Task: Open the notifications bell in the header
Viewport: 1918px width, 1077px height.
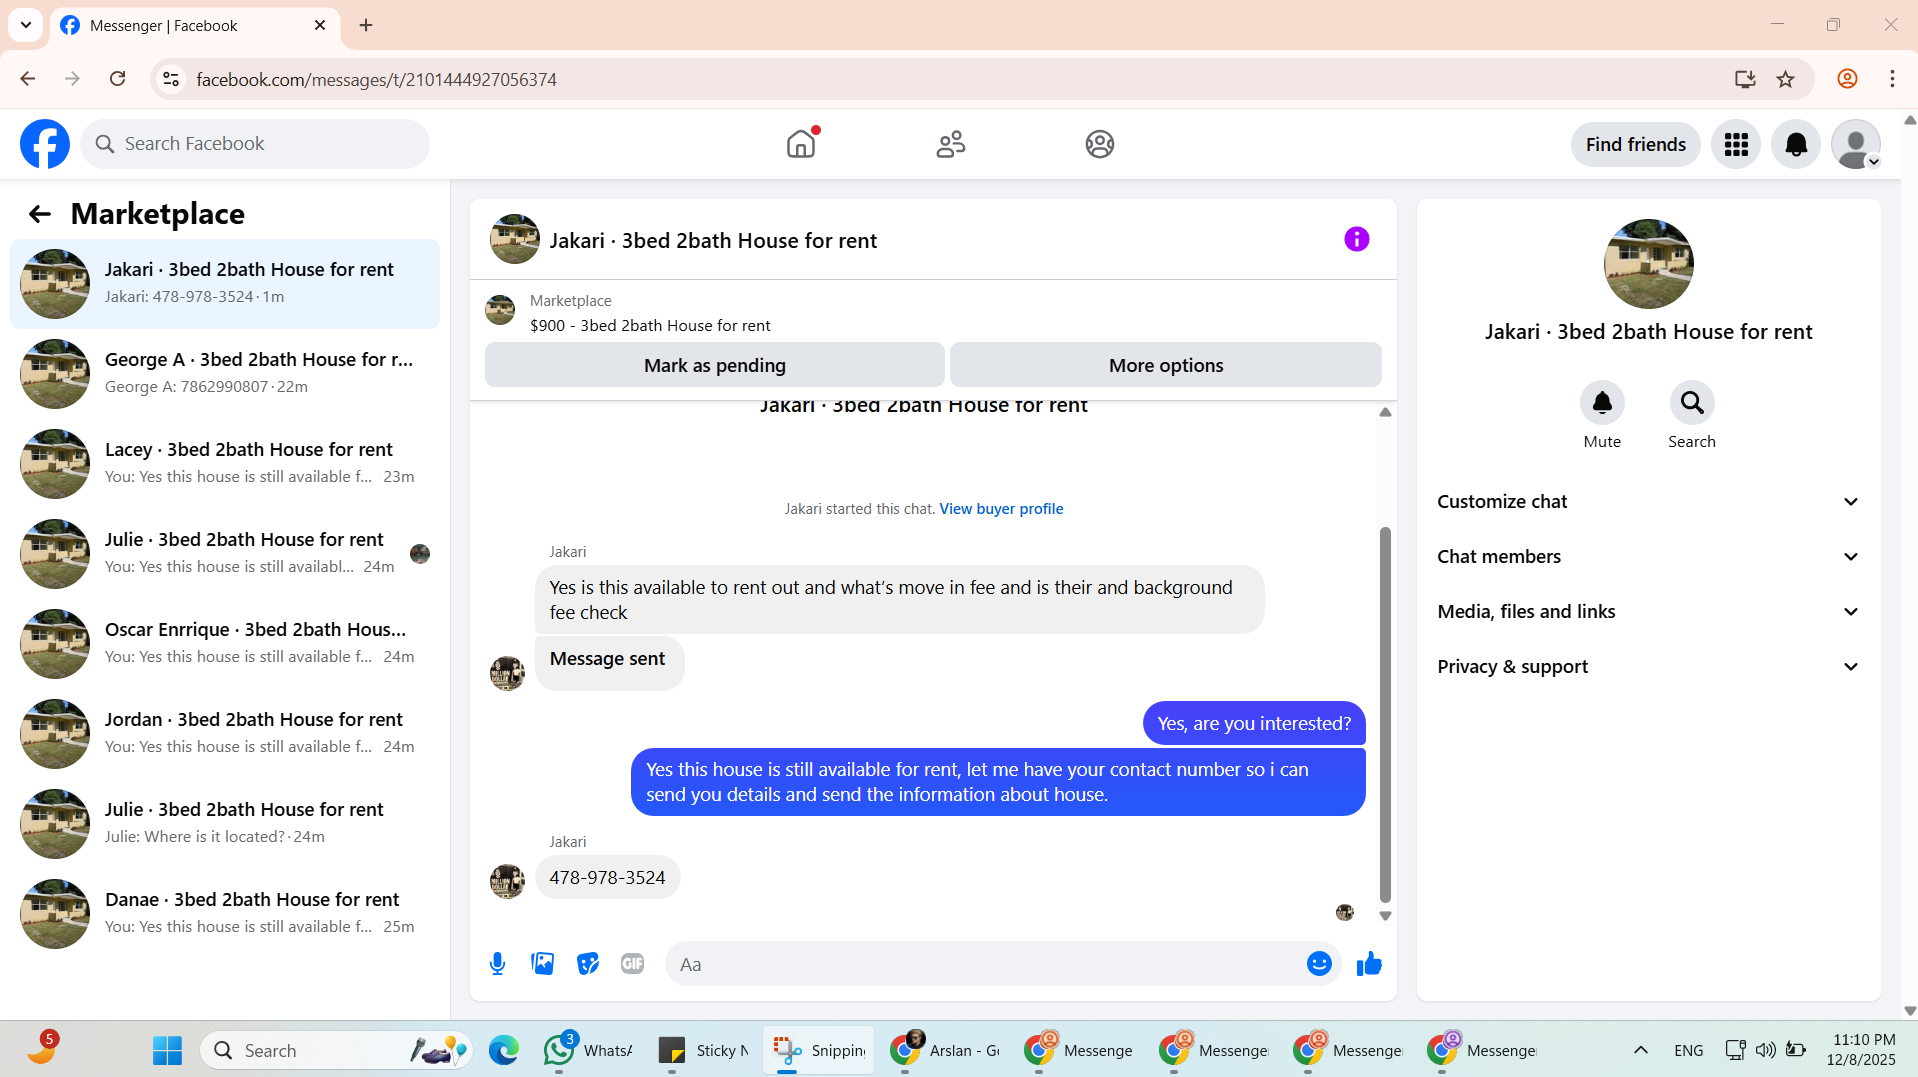Action: point(1796,145)
